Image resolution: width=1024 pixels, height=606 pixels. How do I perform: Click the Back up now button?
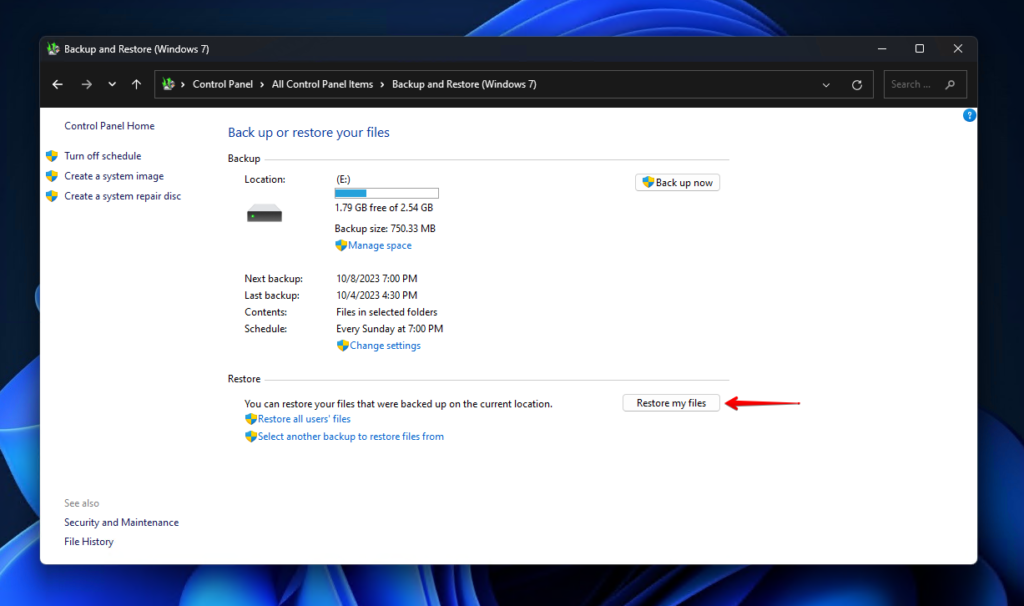pyautogui.click(x=677, y=182)
